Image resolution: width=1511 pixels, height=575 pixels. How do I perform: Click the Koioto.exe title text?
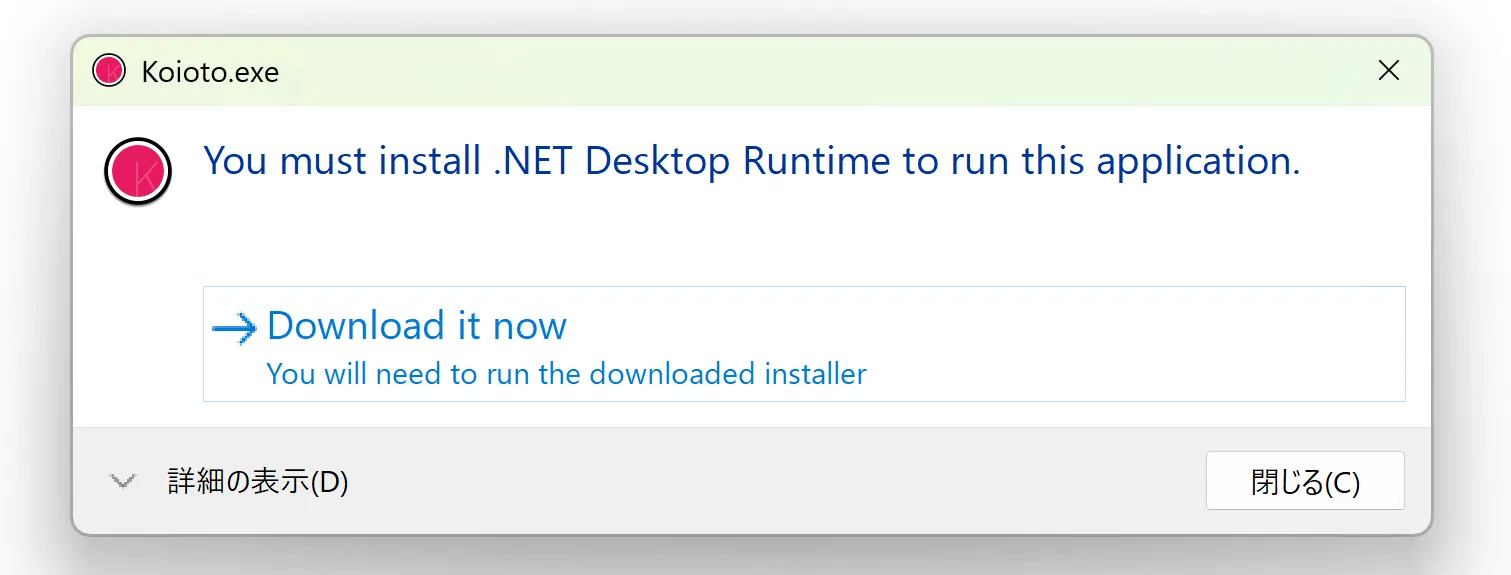coord(210,72)
